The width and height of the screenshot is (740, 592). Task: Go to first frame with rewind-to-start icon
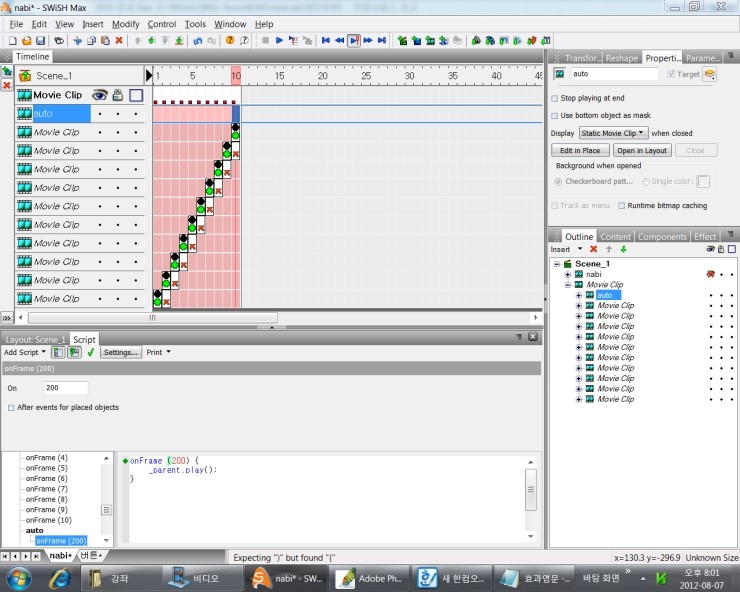(x=326, y=41)
